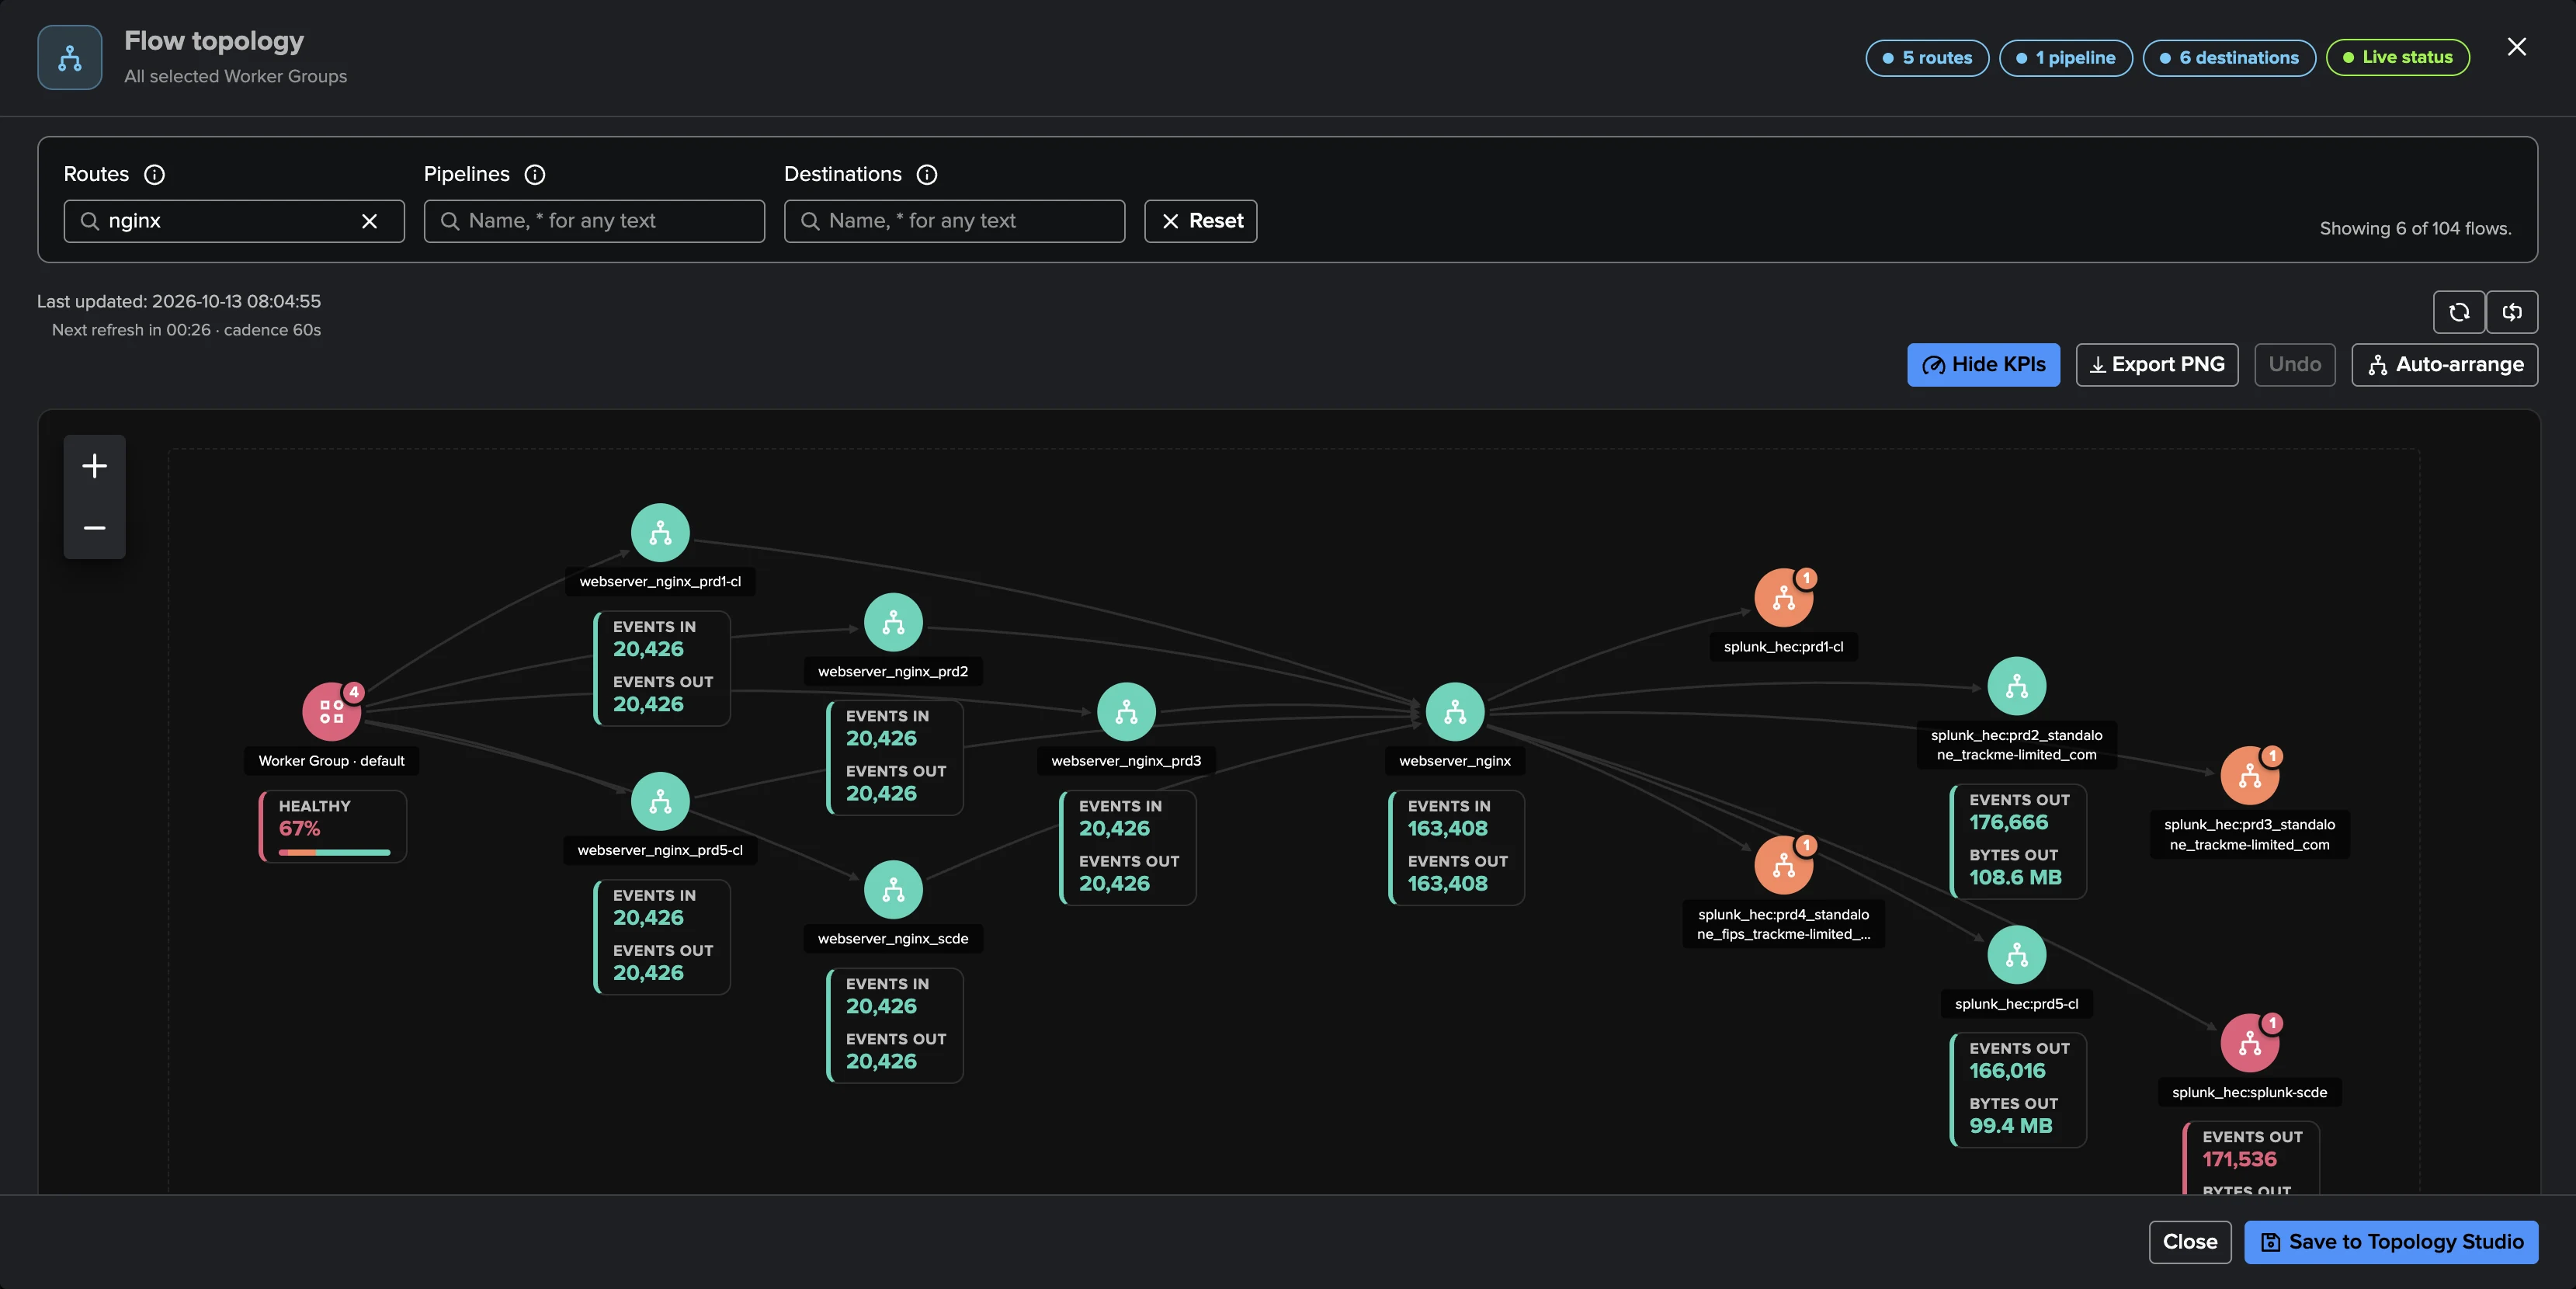Screen dimensions: 2576x1289
Task: Click the Undo button
Action: coord(2294,365)
